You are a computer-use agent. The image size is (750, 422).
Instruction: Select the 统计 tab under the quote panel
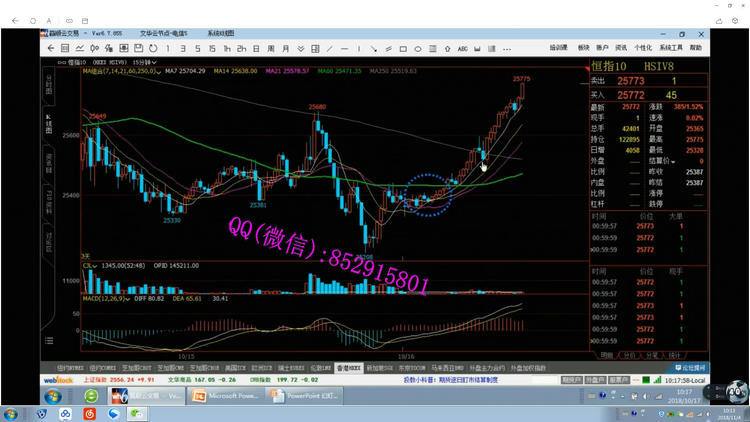pyautogui.click(x=673, y=354)
